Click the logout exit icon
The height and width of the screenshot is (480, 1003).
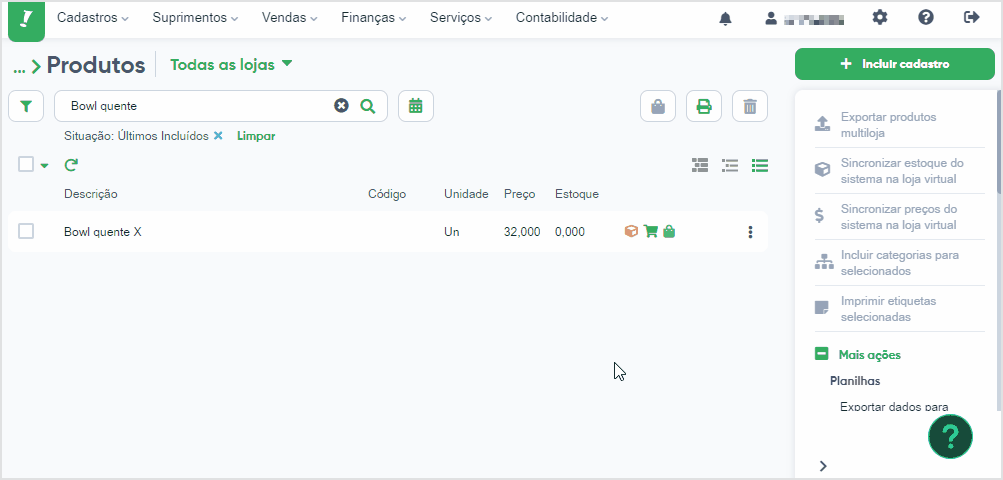pos(972,18)
